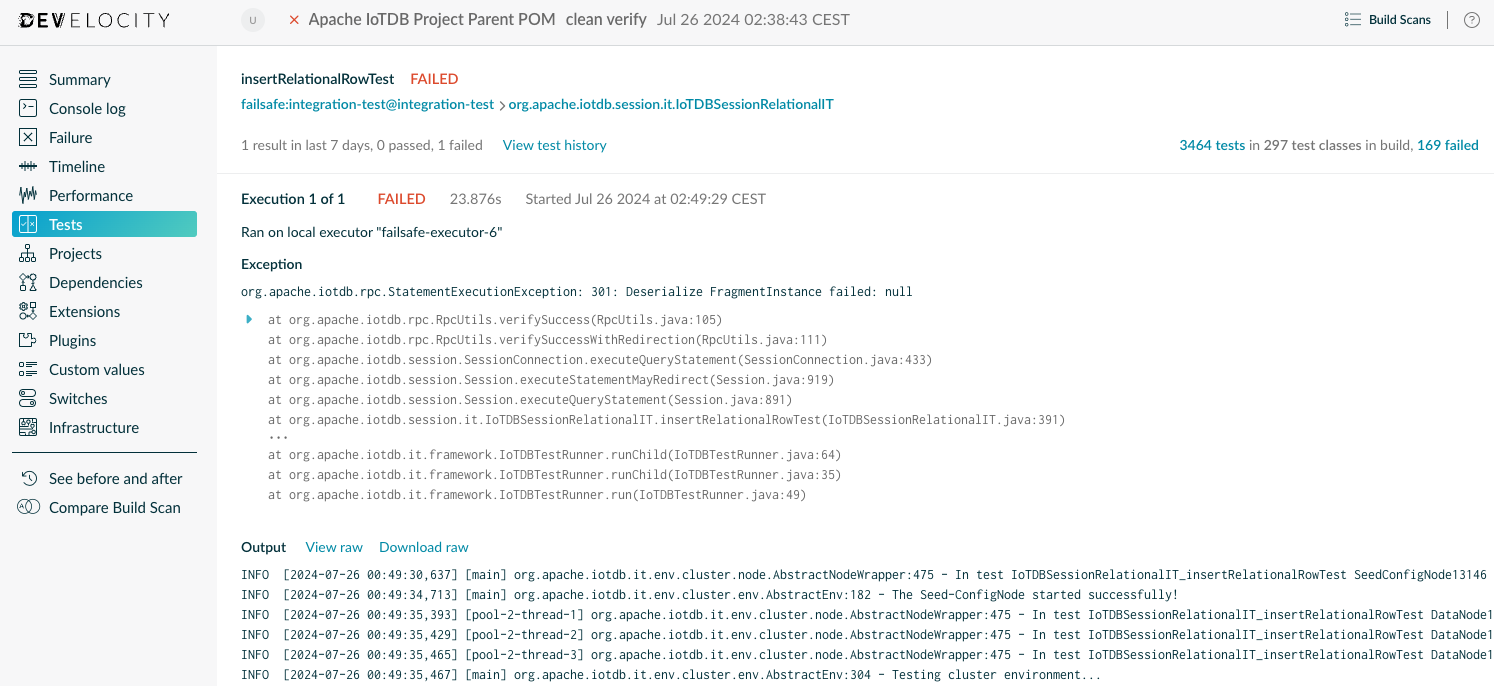Open the Infrastructure section
This screenshot has width=1494, height=686.
(95, 427)
